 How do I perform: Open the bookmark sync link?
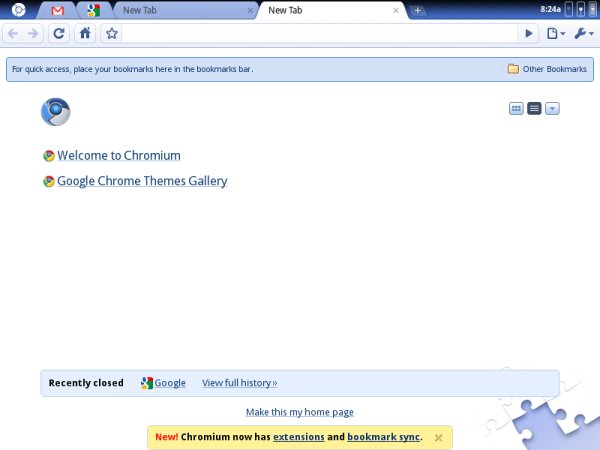click(x=383, y=437)
